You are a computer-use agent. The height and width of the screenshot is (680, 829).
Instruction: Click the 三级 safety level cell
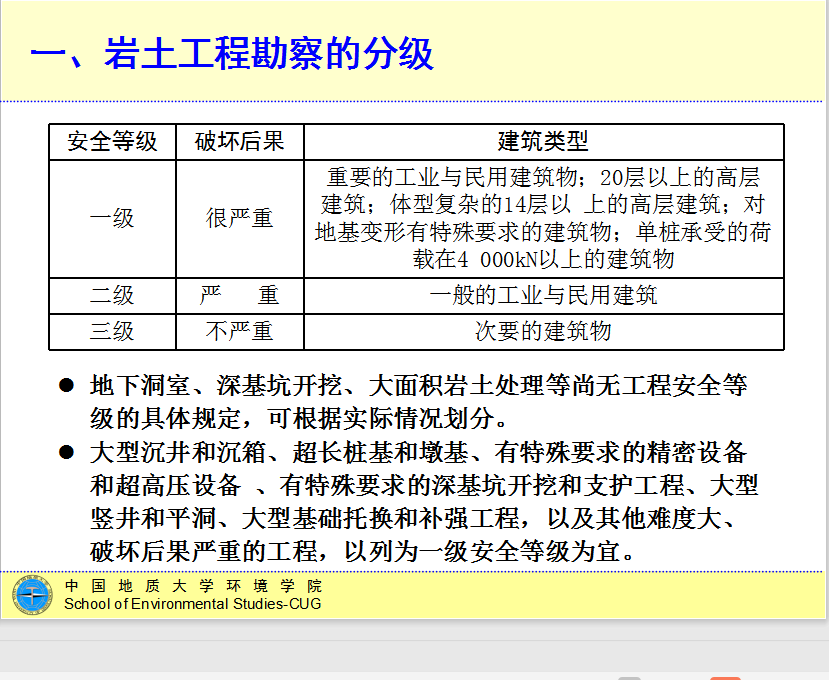[x=112, y=331]
